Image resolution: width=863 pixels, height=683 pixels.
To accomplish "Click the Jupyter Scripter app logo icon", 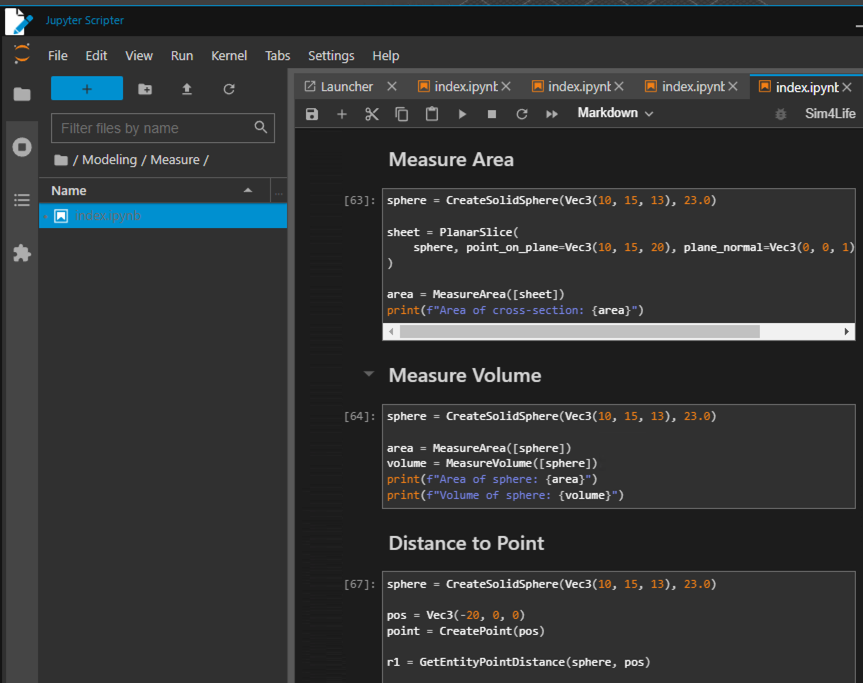I will 19,21.
